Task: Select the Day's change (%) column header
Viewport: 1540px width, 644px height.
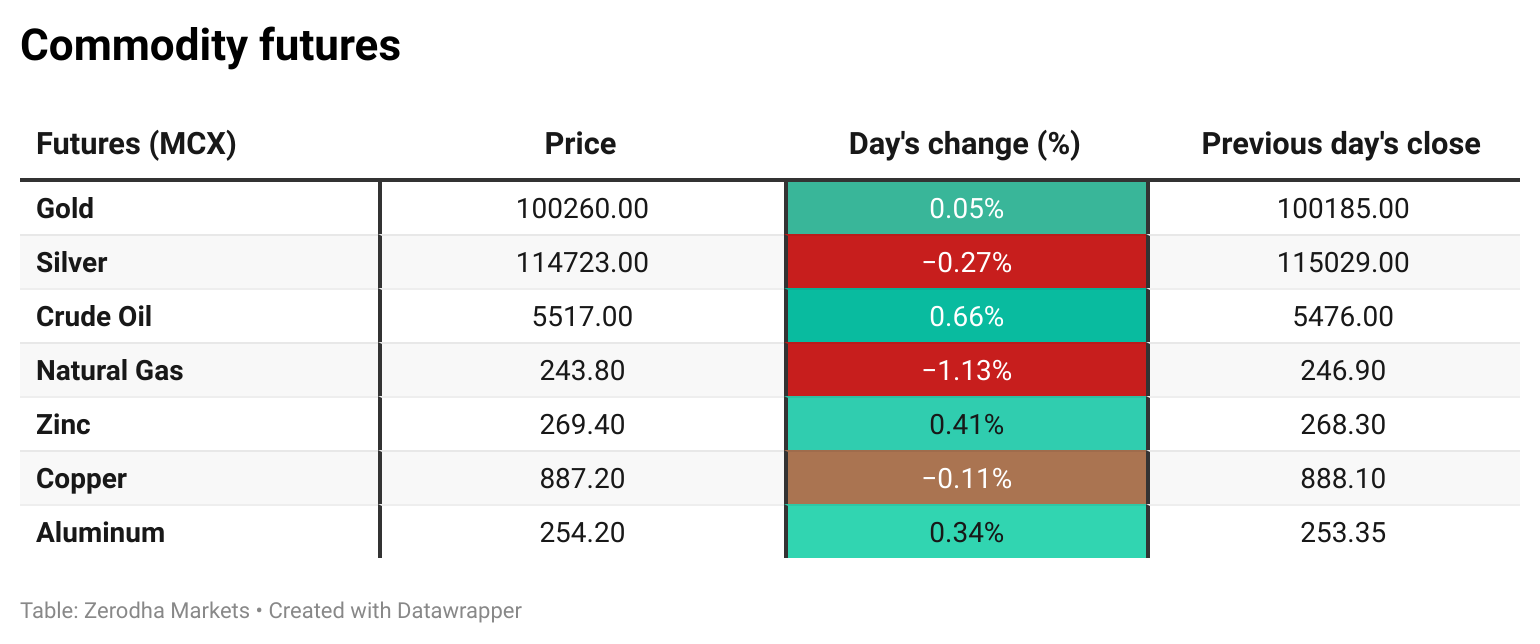Action: pyautogui.click(x=965, y=144)
